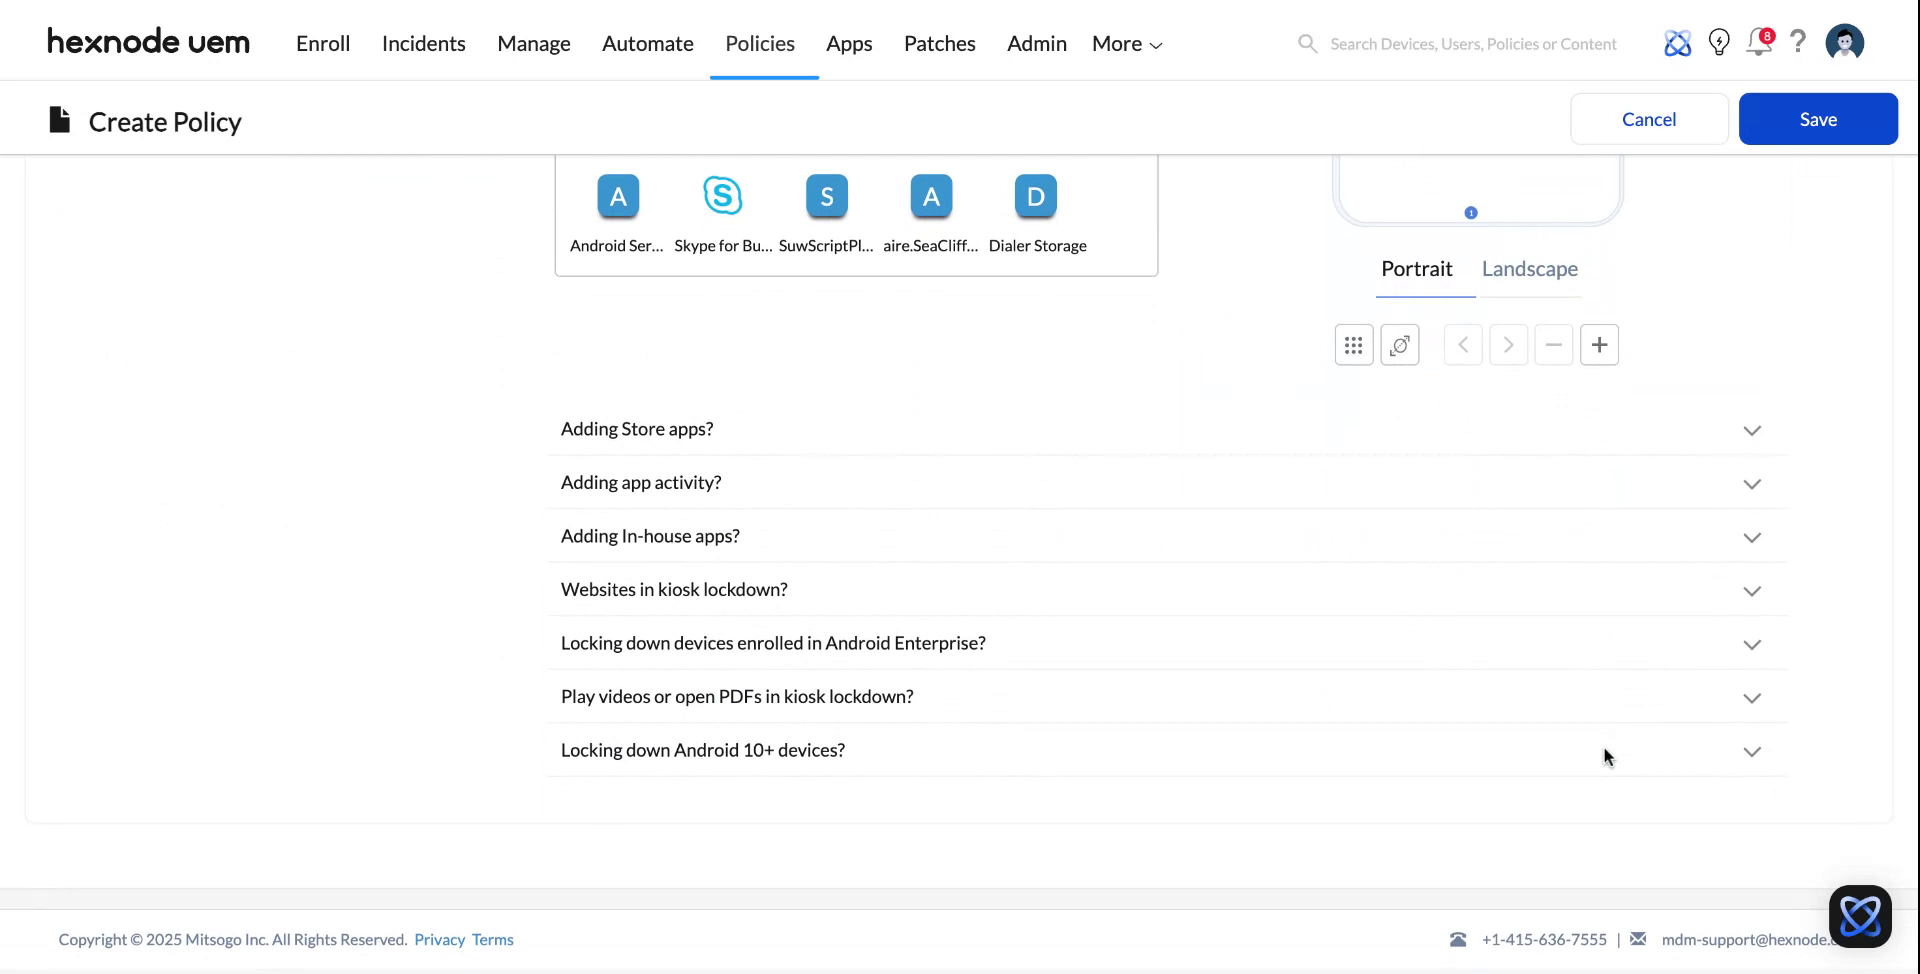The height and width of the screenshot is (974, 1920).
Task: Open the Privacy link in the footer
Action: click(440, 939)
